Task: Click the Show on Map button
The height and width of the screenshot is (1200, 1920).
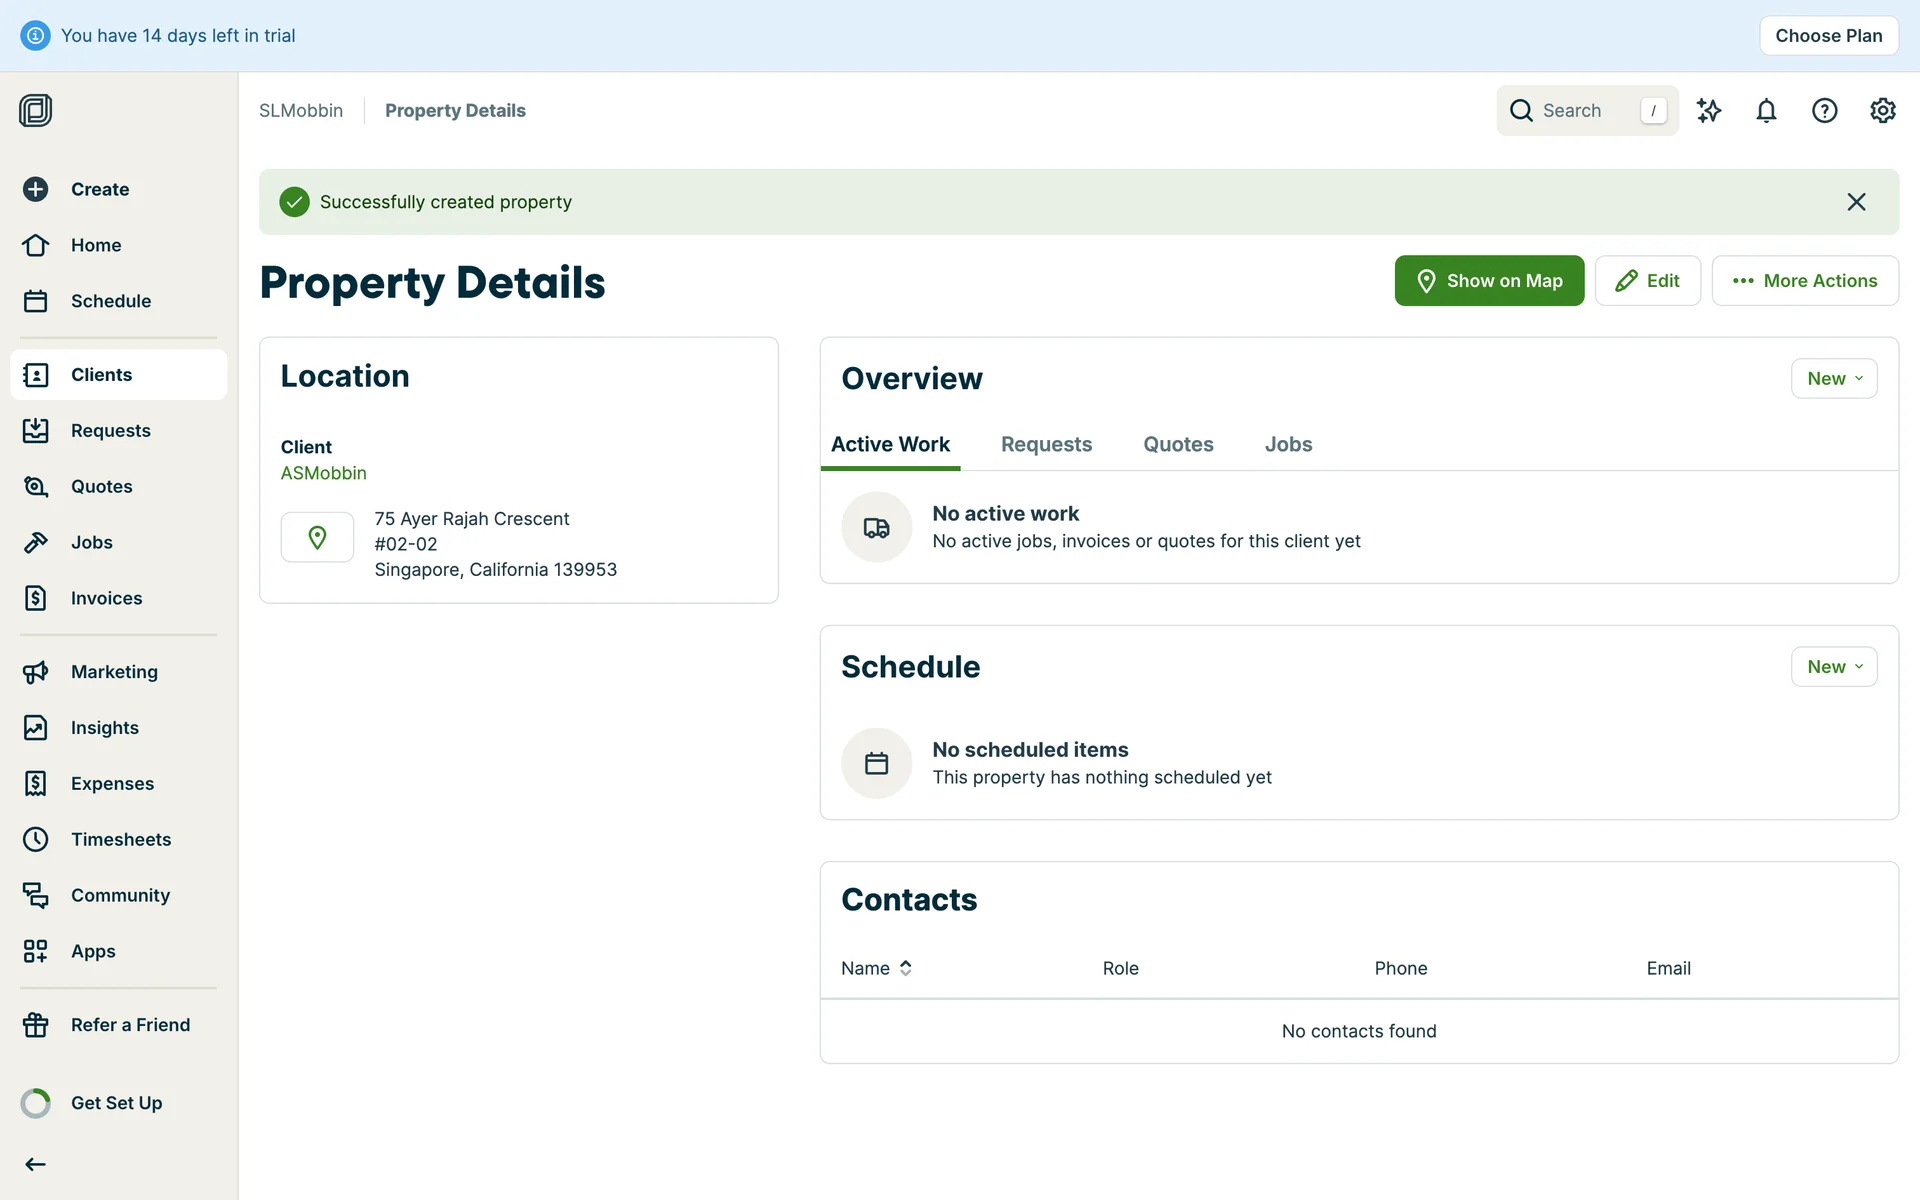Action: pyautogui.click(x=1488, y=281)
